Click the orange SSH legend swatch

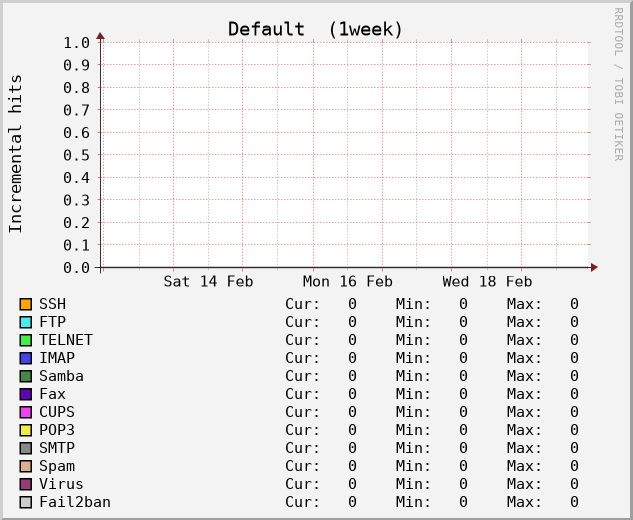[26, 304]
